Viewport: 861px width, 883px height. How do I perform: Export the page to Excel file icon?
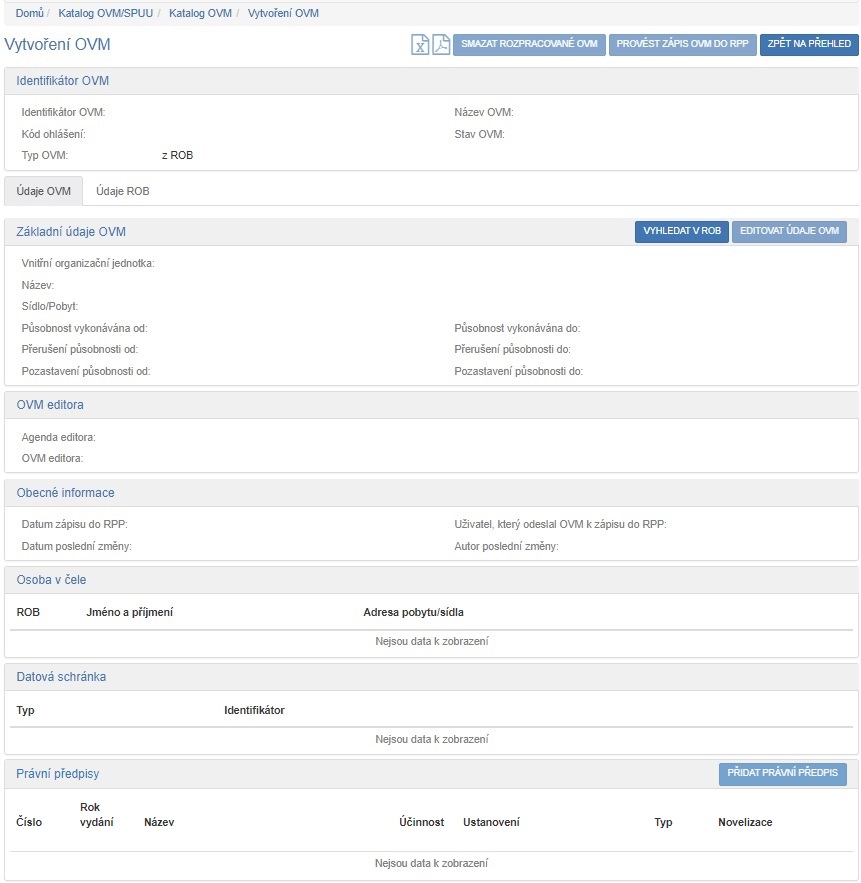click(421, 45)
